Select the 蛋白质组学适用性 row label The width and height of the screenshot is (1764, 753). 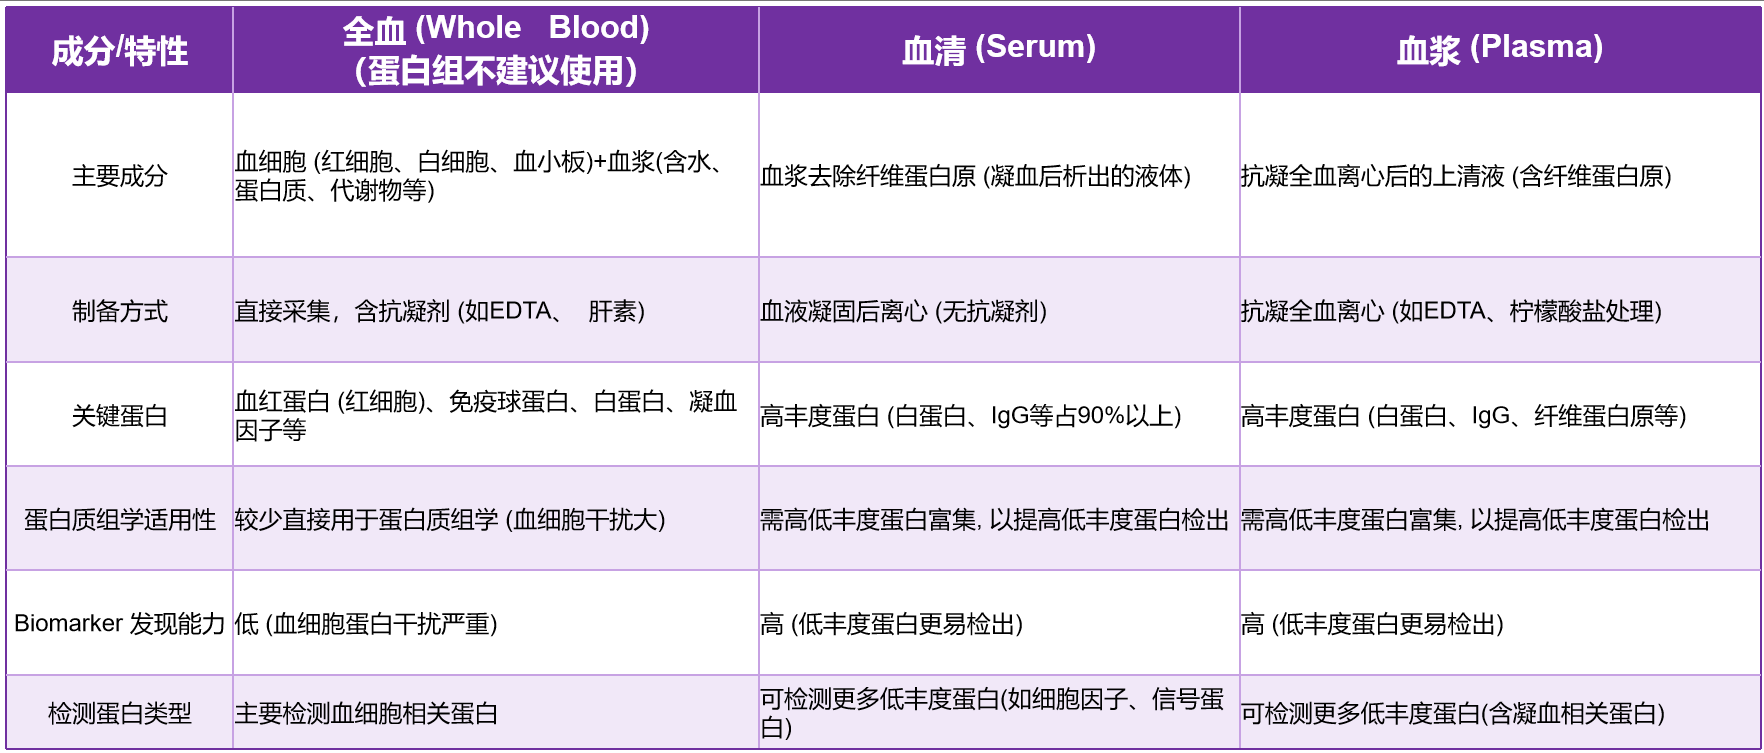[119, 519]
